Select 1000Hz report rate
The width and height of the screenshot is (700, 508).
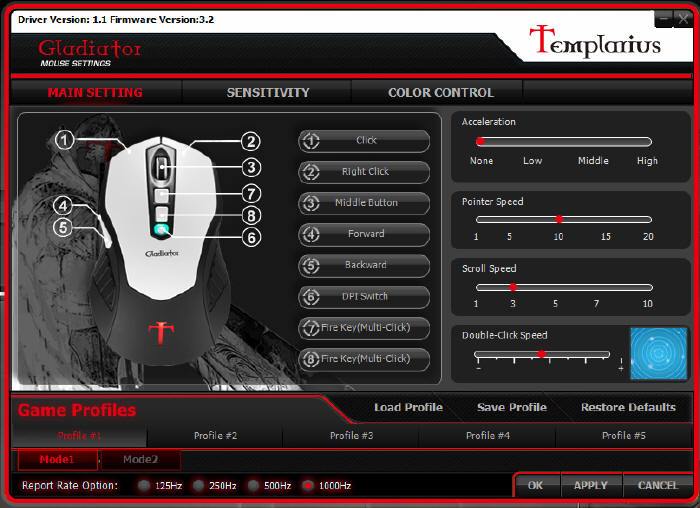(308, 485)
